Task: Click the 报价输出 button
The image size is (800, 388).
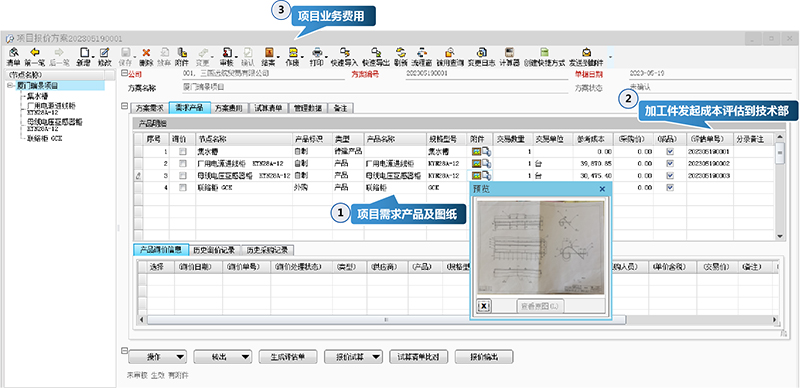Action: coord(484,356)
